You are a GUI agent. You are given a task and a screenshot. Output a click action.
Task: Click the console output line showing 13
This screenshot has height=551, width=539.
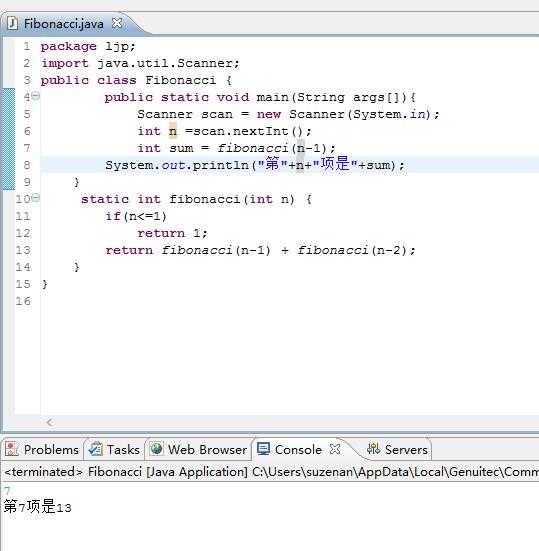pos(38,507)
